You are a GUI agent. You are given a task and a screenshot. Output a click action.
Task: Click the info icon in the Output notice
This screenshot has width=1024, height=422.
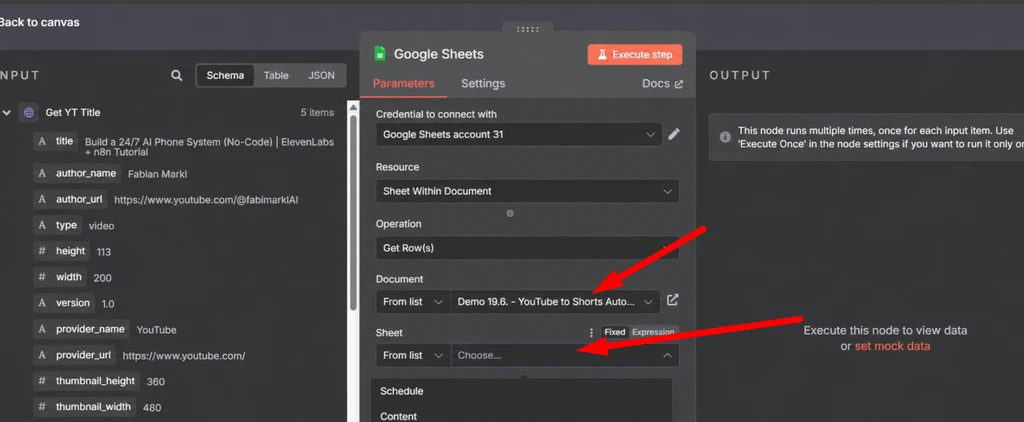pyautogui.click(x=725, y=137)
